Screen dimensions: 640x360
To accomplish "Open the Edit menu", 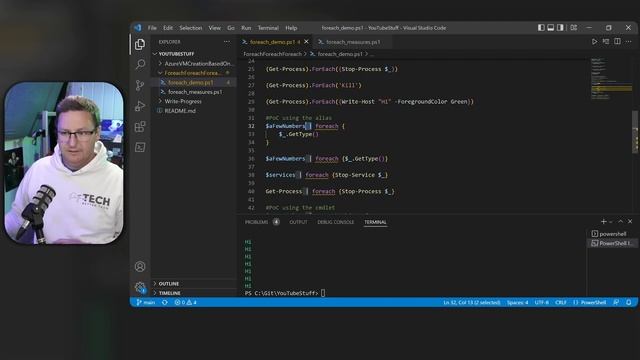I will pos(168,28).
